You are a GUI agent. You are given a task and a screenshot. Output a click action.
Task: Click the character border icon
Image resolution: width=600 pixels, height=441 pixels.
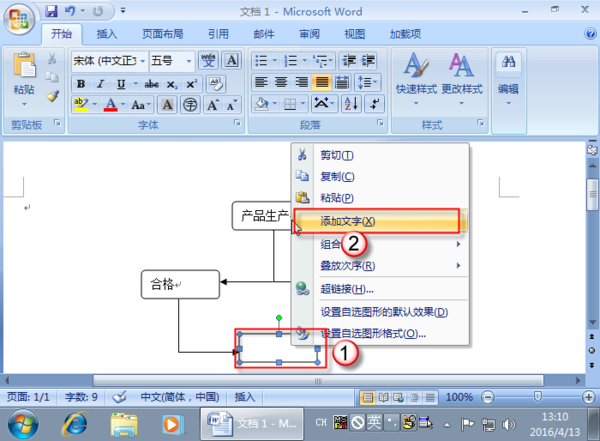(232, 60)
